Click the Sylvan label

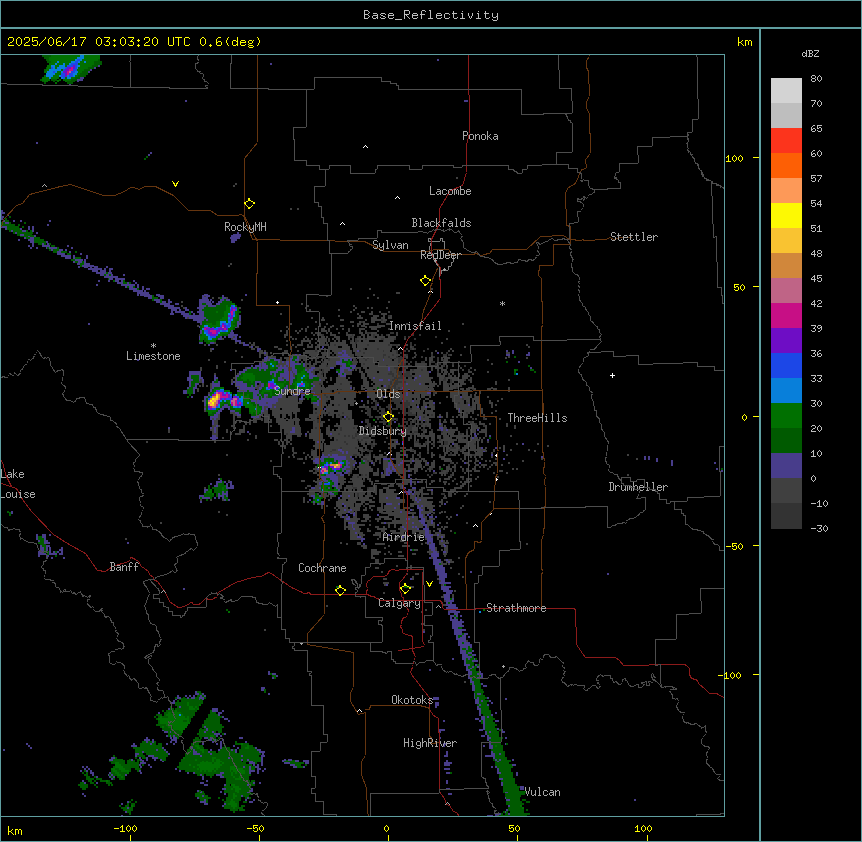click(x=390, y=245)
